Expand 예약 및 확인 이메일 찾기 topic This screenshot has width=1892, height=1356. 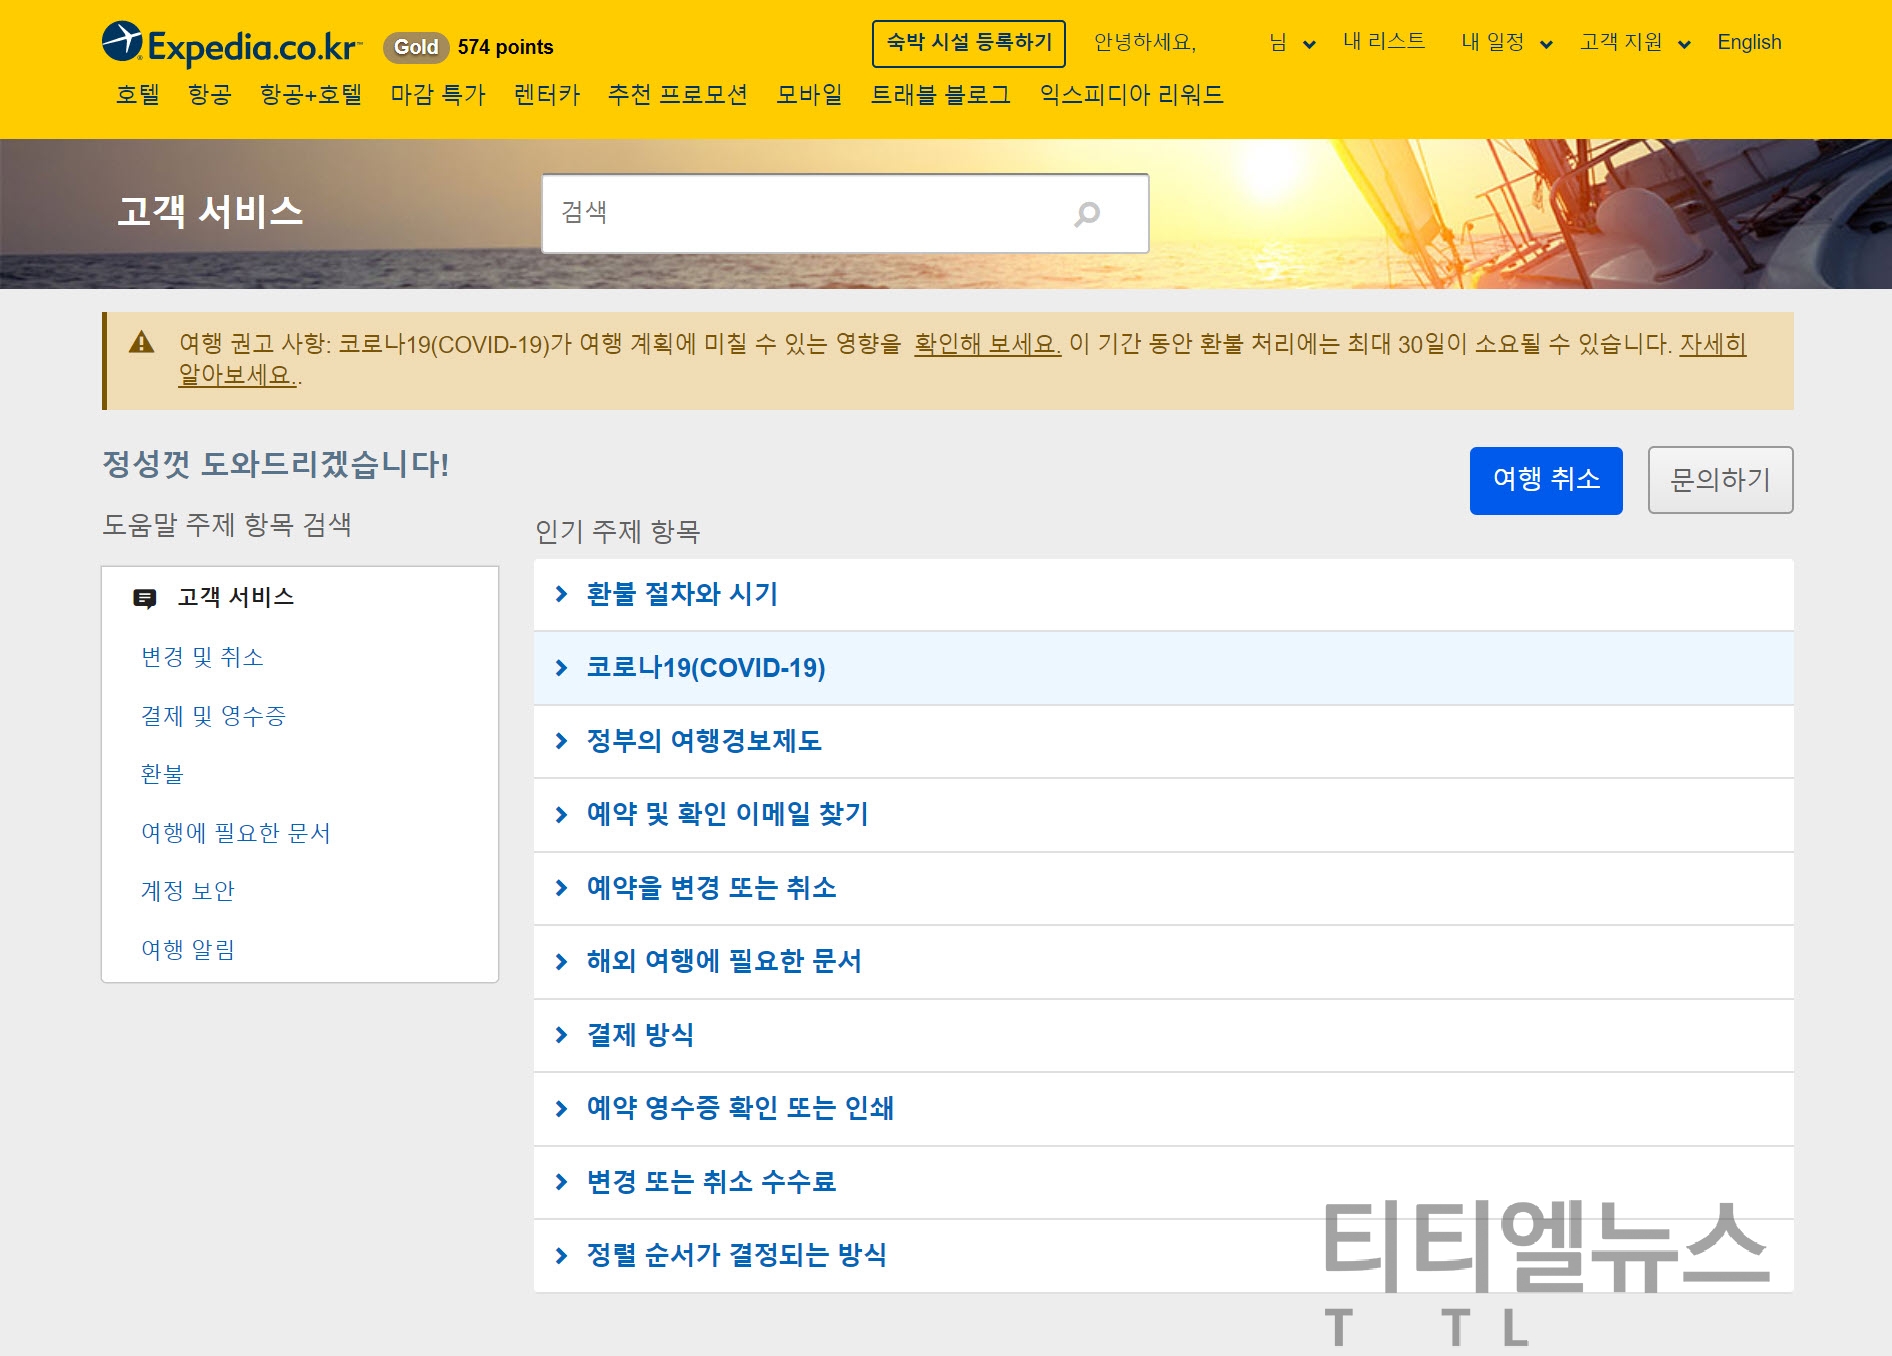click(1163, 814)
